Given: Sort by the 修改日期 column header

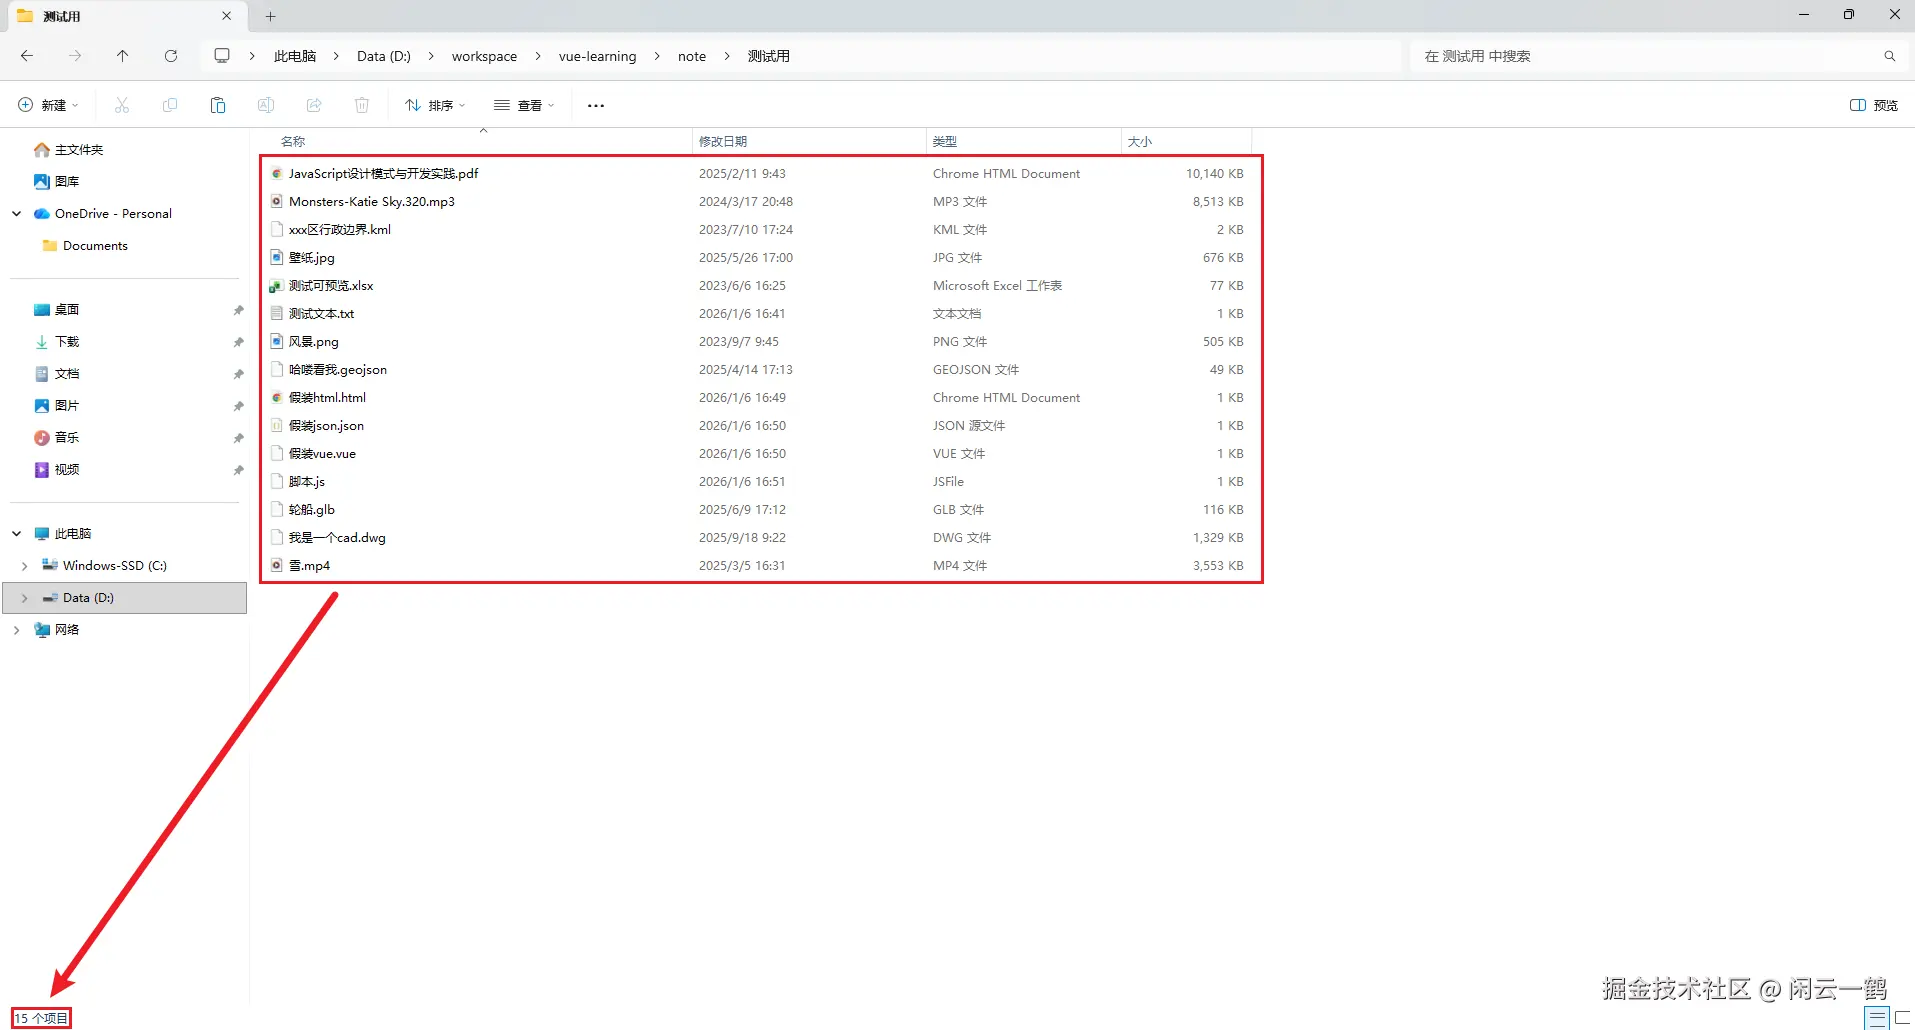Looking at the screenshot, I should point(723,142).
